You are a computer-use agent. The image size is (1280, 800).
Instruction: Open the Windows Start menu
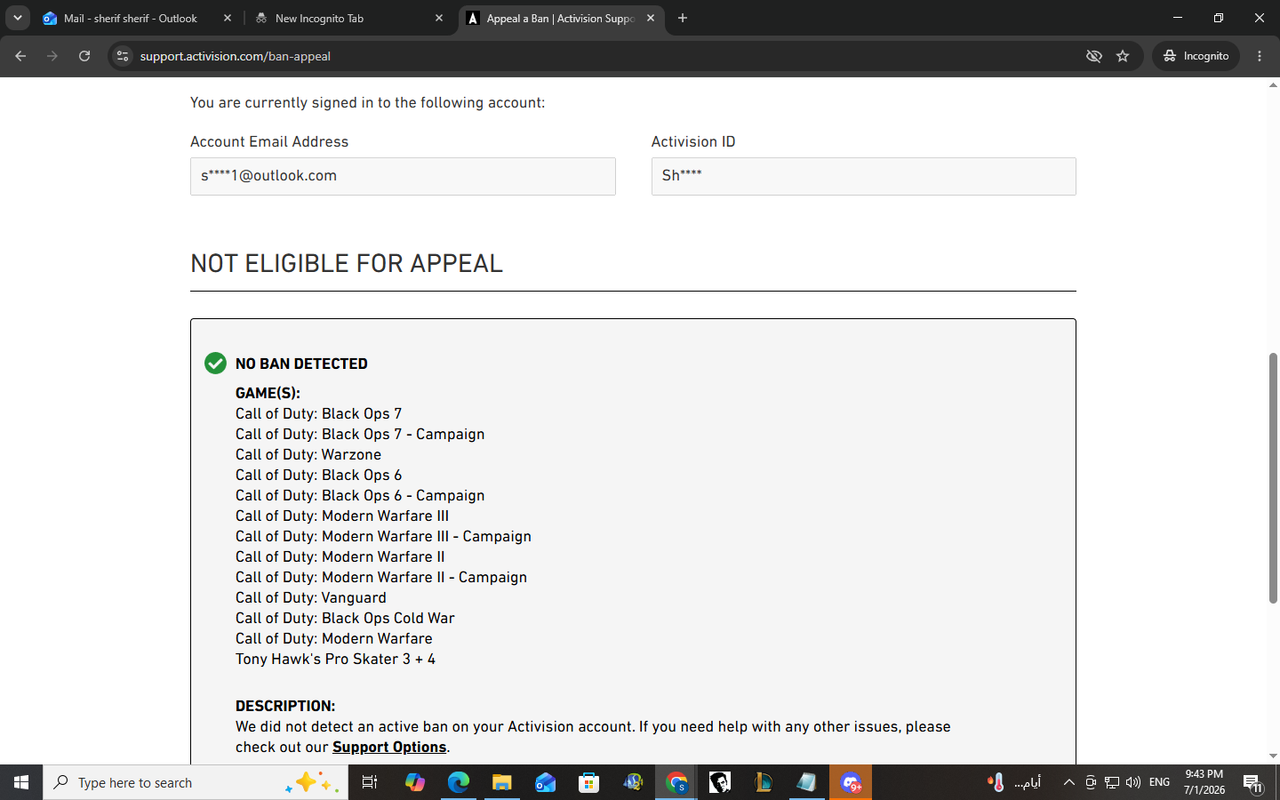(21, 782)
